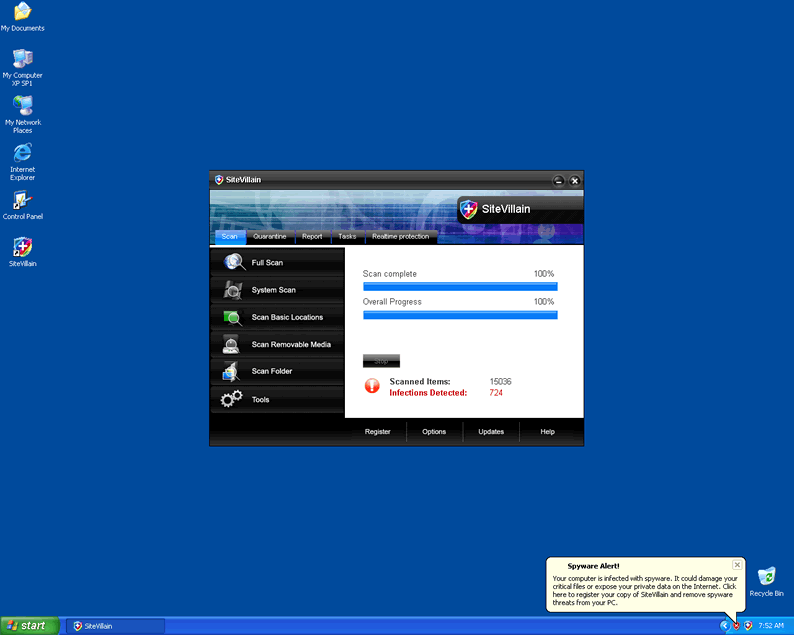Select the System Scan icon
Image resolution: width=794 pixels, height=635 pixels.
(233, 290)
